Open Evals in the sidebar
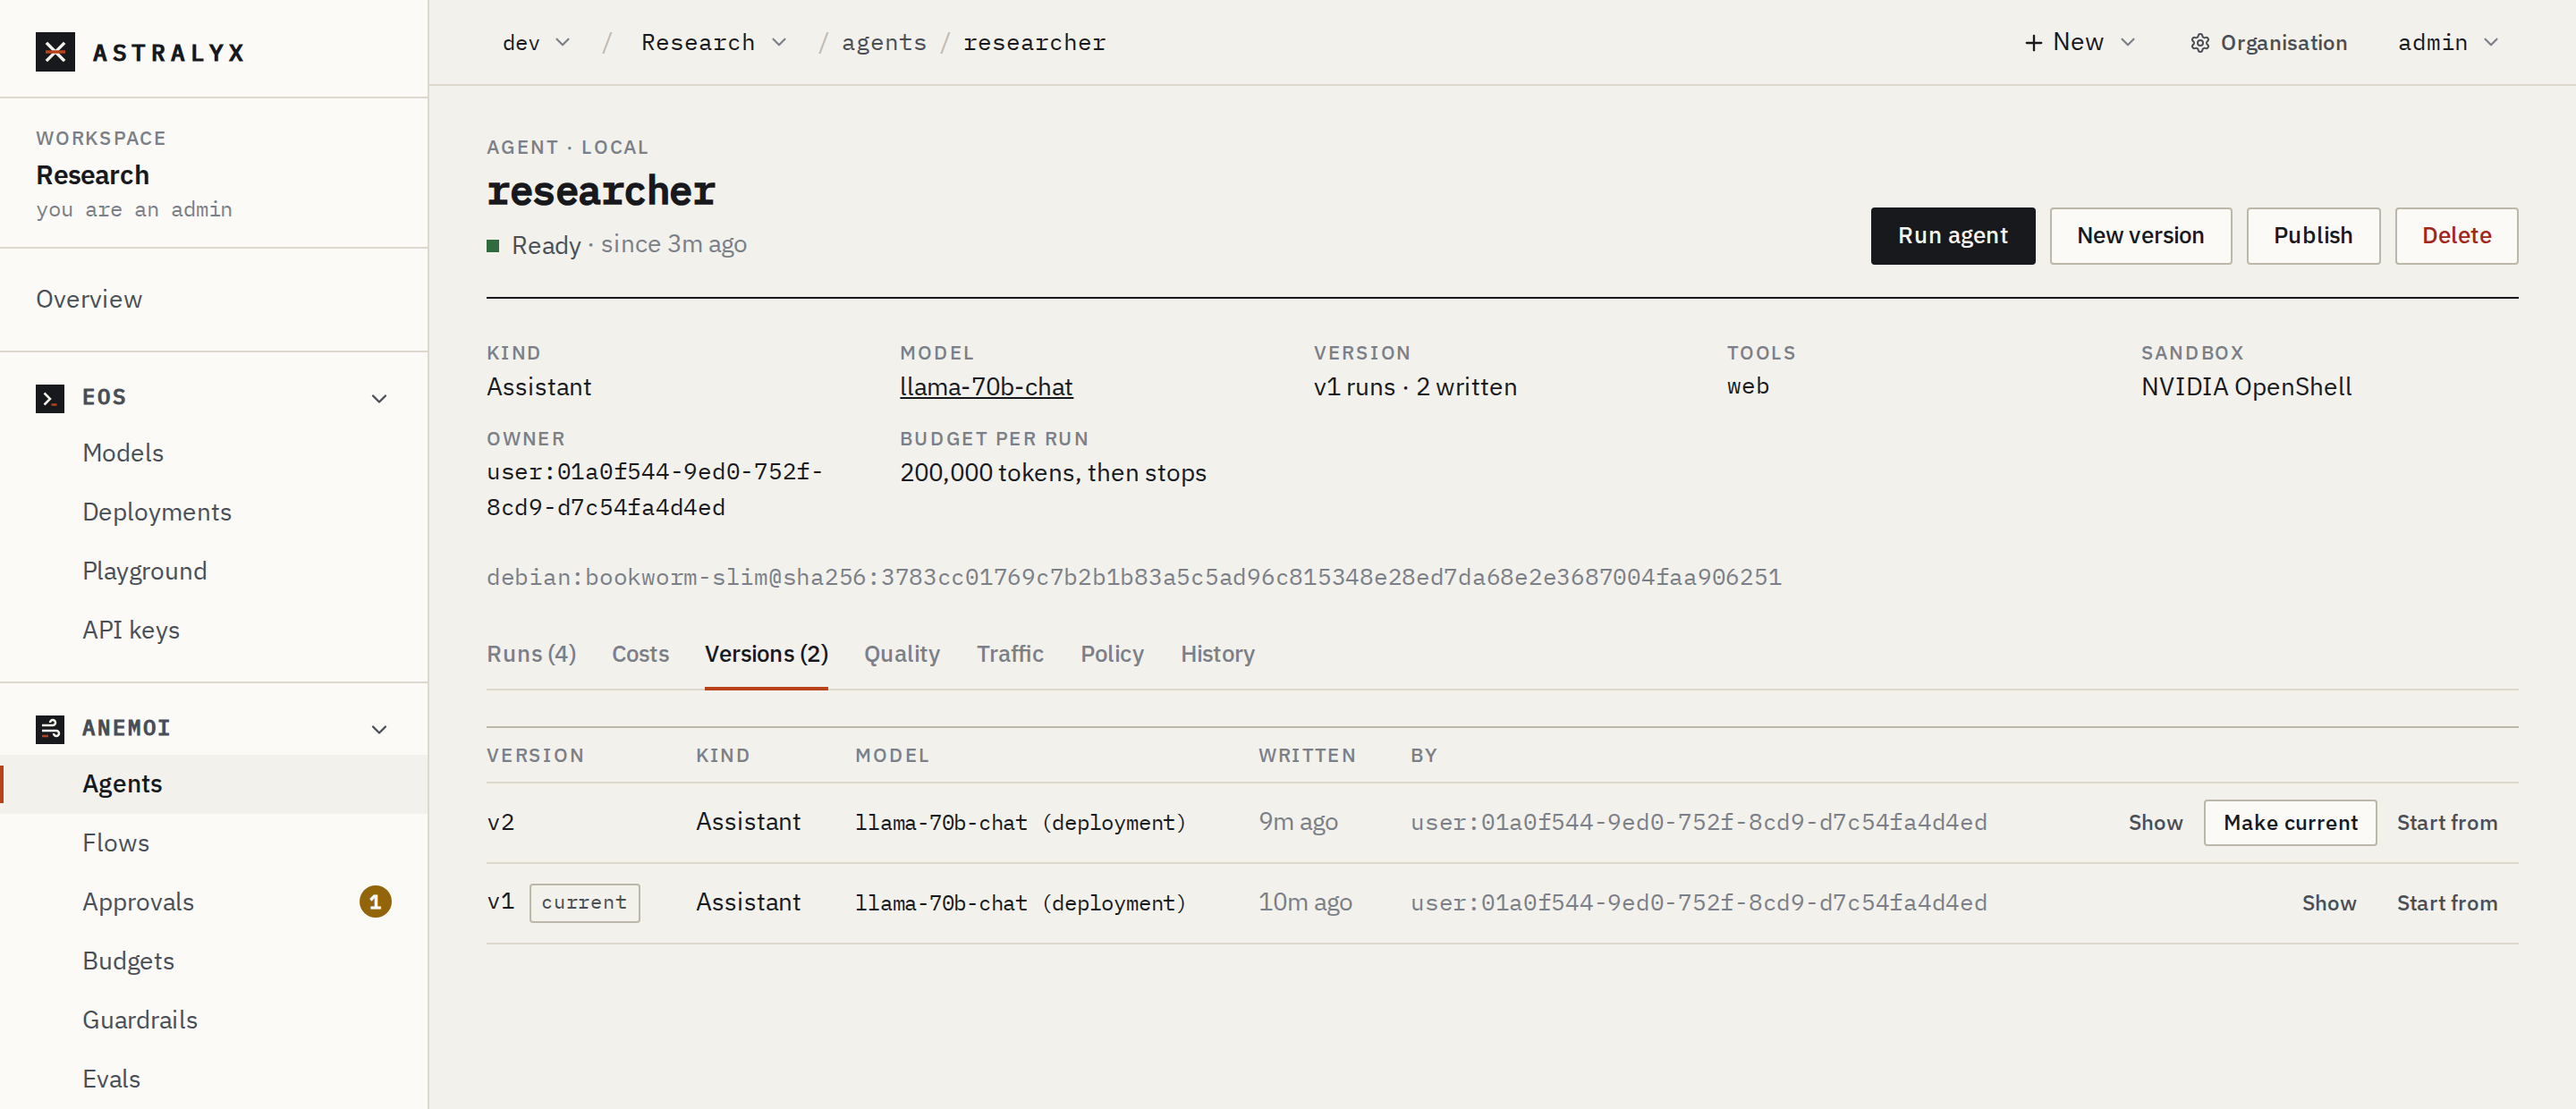This screenshot has width=2576, height=1109. click(x=111, y=1079)
